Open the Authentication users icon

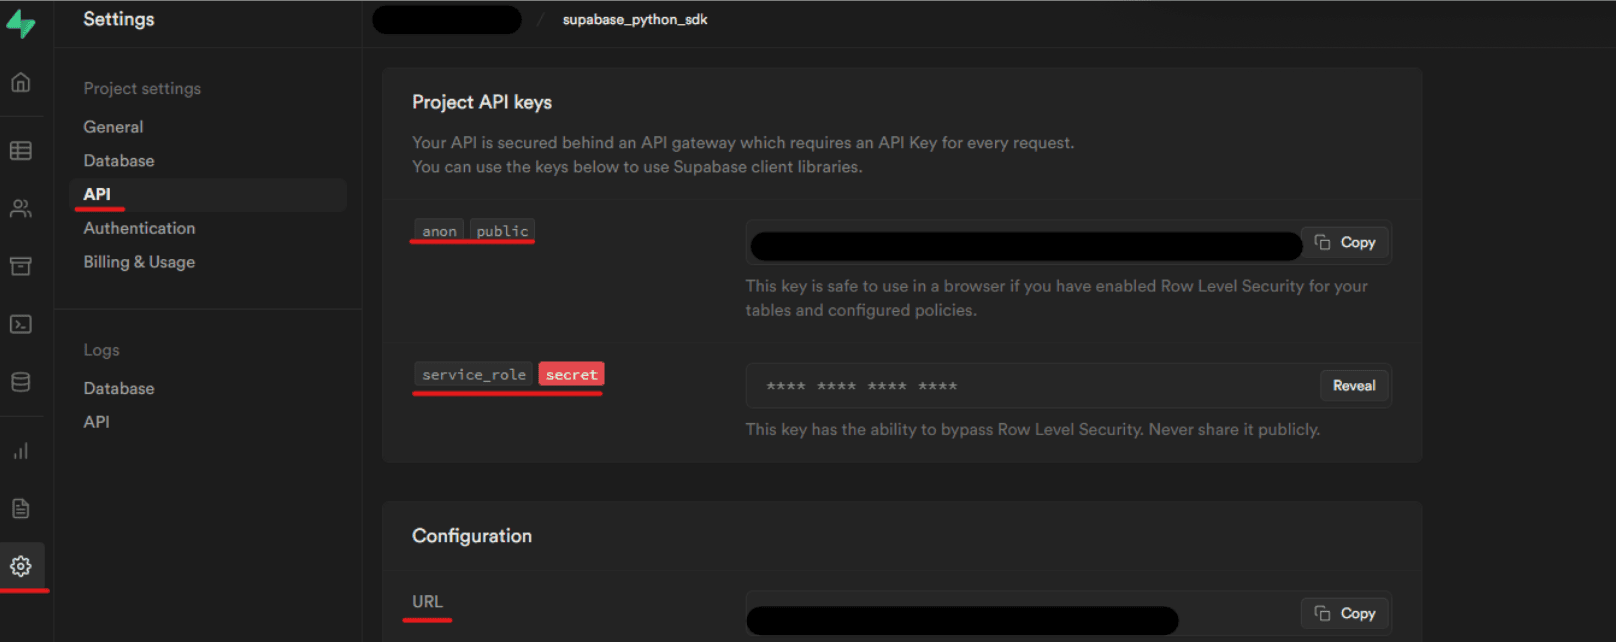[20, 209]
